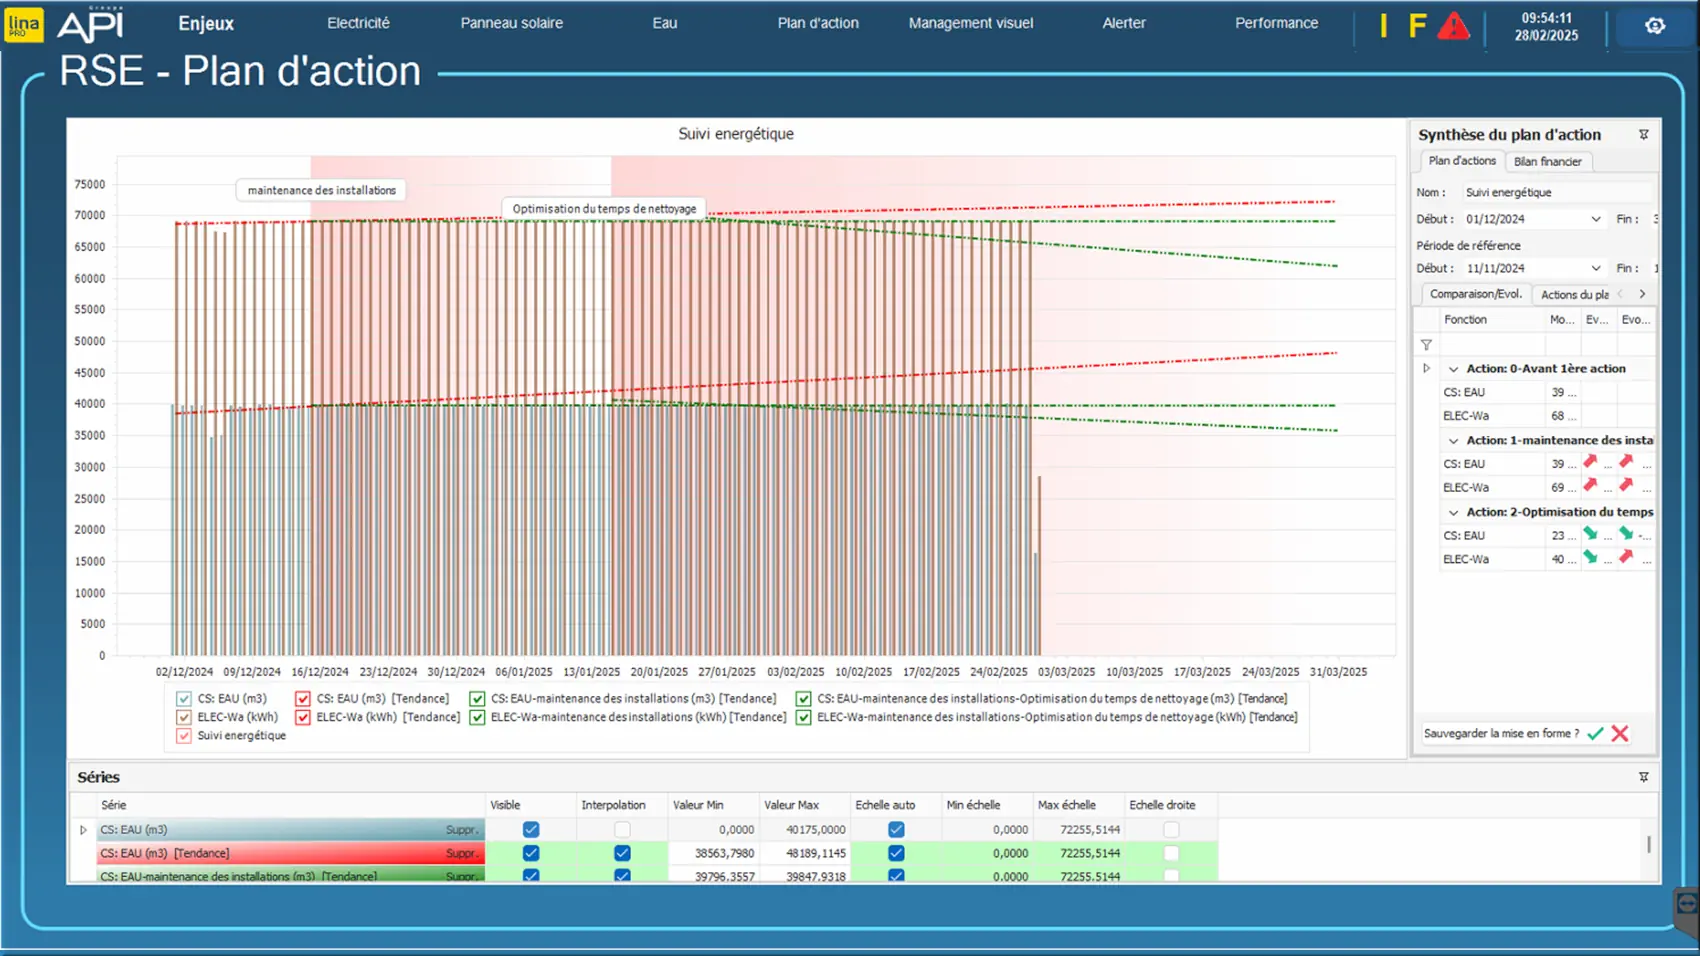Viewport: 1700px width, 956px height.
Task: Click the Nom field containing Suivi énergétique
Action: (x=1555, y=193)
